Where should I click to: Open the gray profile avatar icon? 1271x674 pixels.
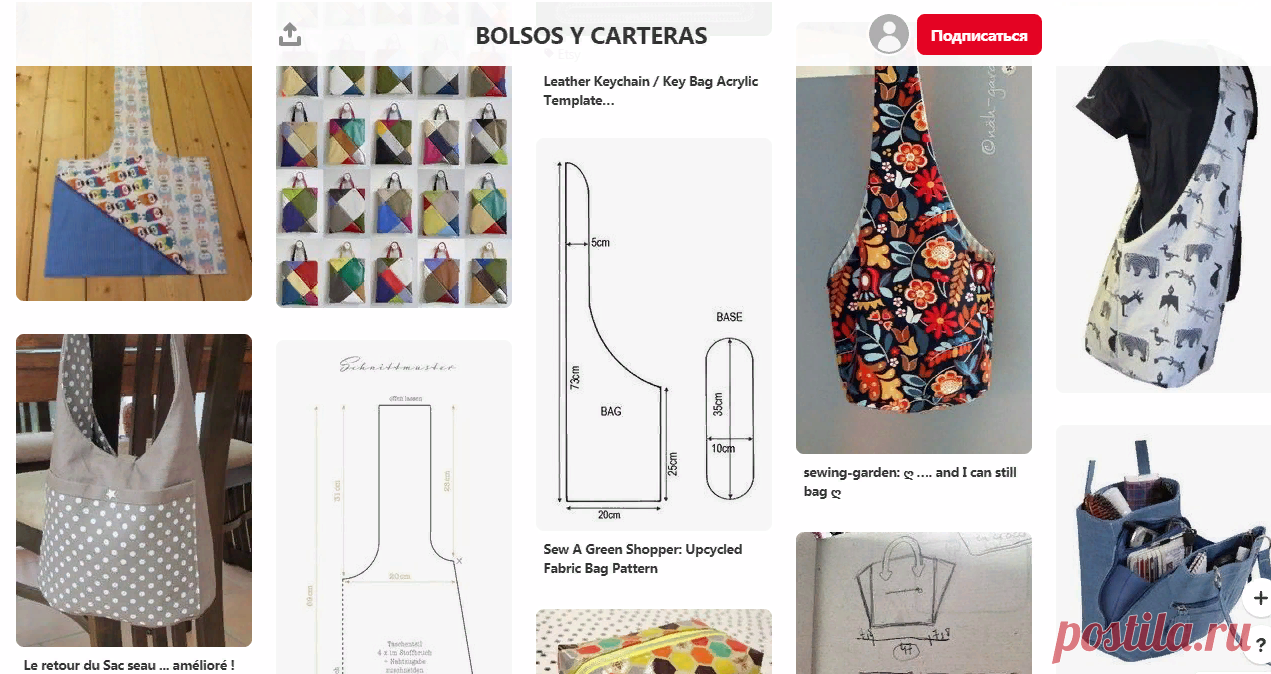[889, 34]
